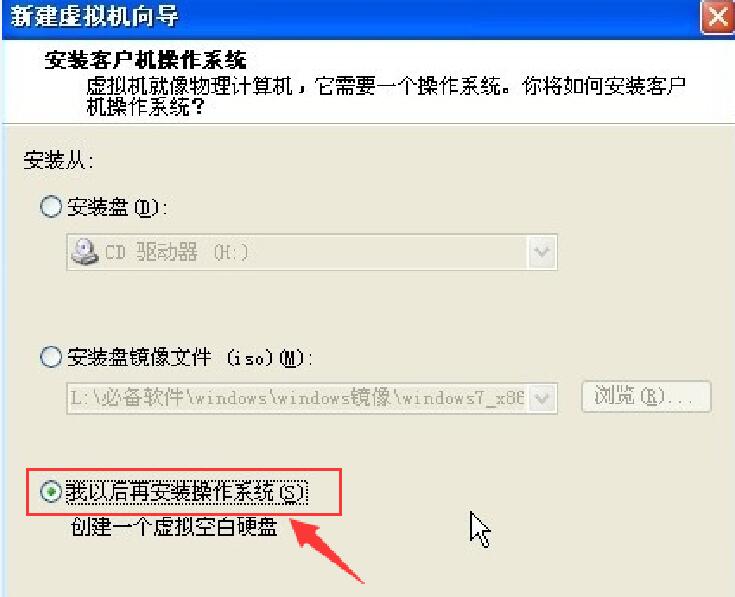Close the 新建虚拟机向导 wizard window
The width and height of the screenshot is (735, 597).
pos(717,17)
